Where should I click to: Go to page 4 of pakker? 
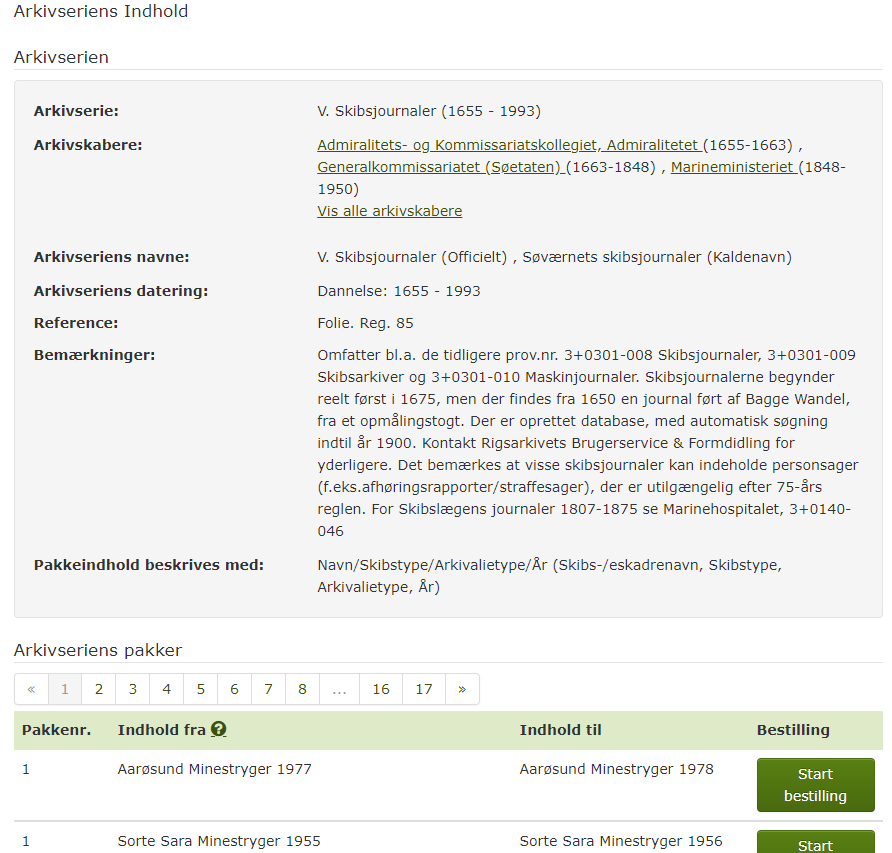tap(167, 689)
